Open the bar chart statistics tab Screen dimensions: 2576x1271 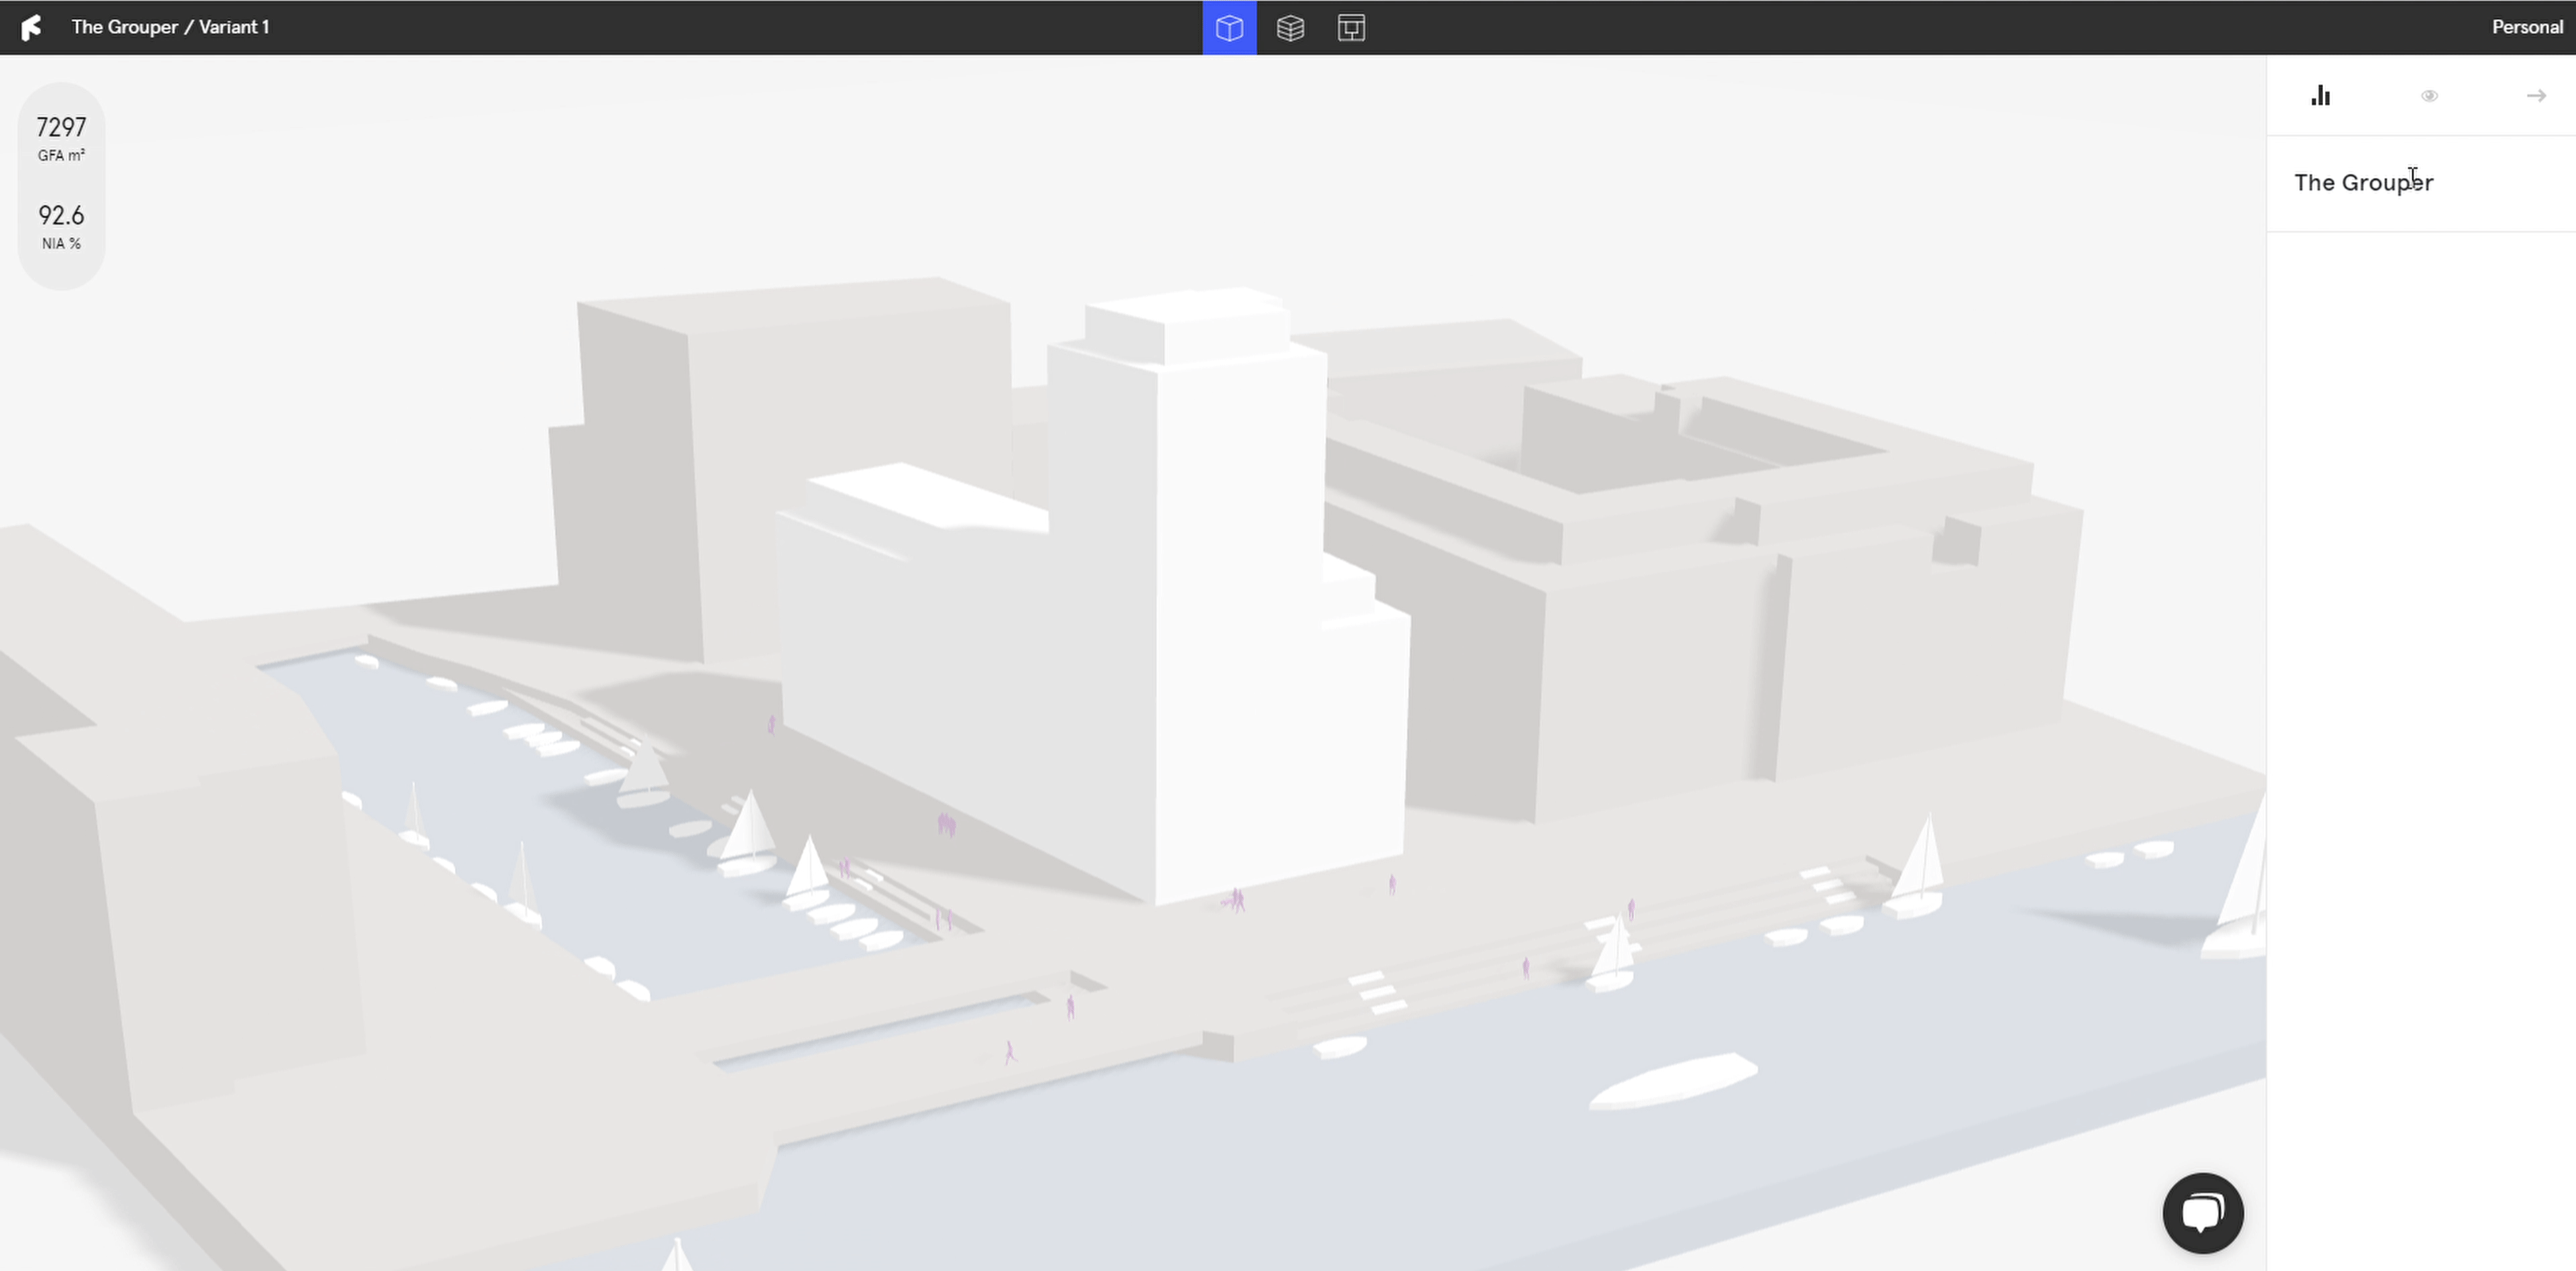pyautogui.click(x=2321, y=96)
